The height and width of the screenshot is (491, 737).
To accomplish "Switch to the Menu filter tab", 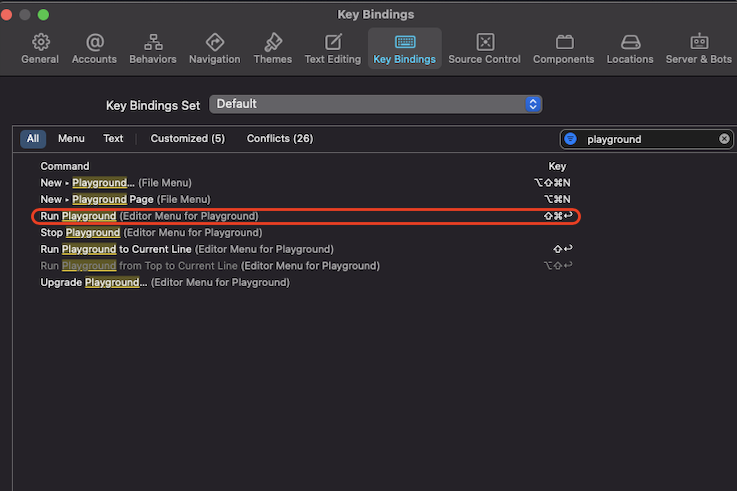I will [x=71, y=139].
